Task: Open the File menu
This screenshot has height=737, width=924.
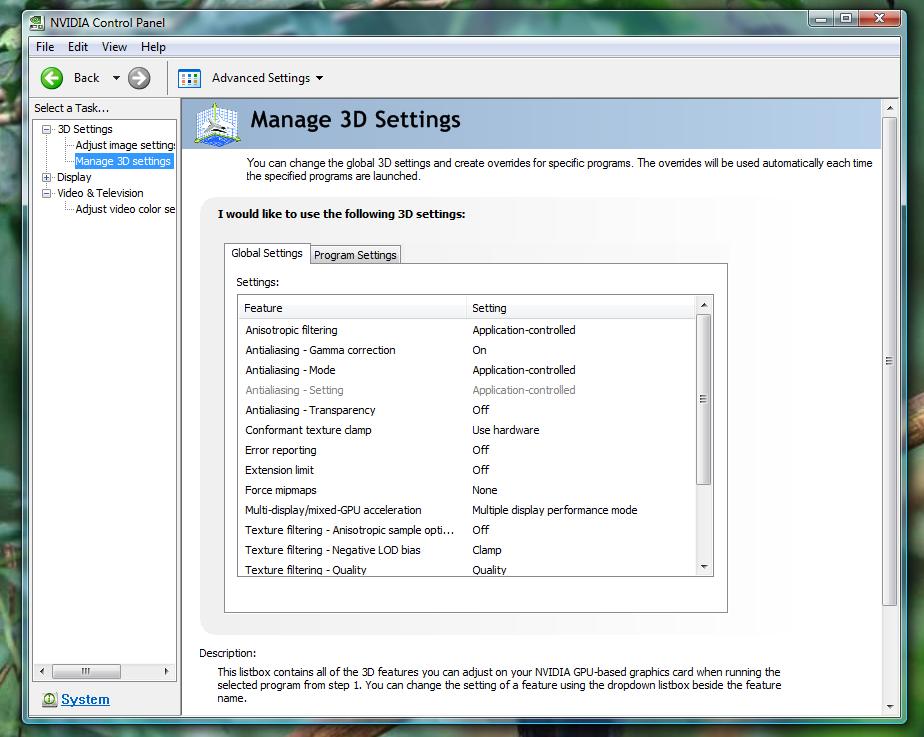Action: tap(45, 47)
